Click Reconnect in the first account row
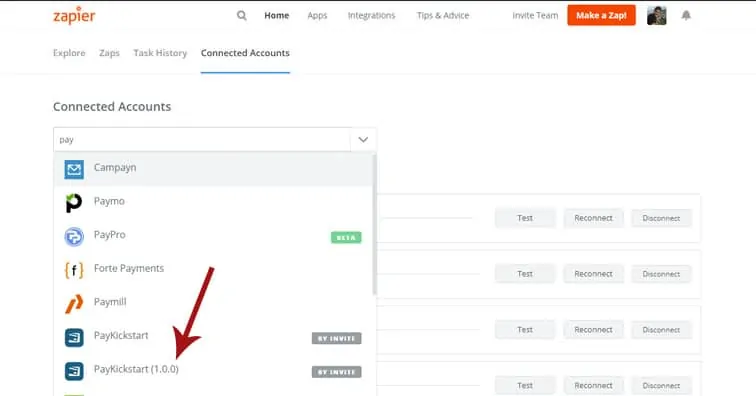This screenshot has height=396, width=756. tap(594, 218)
